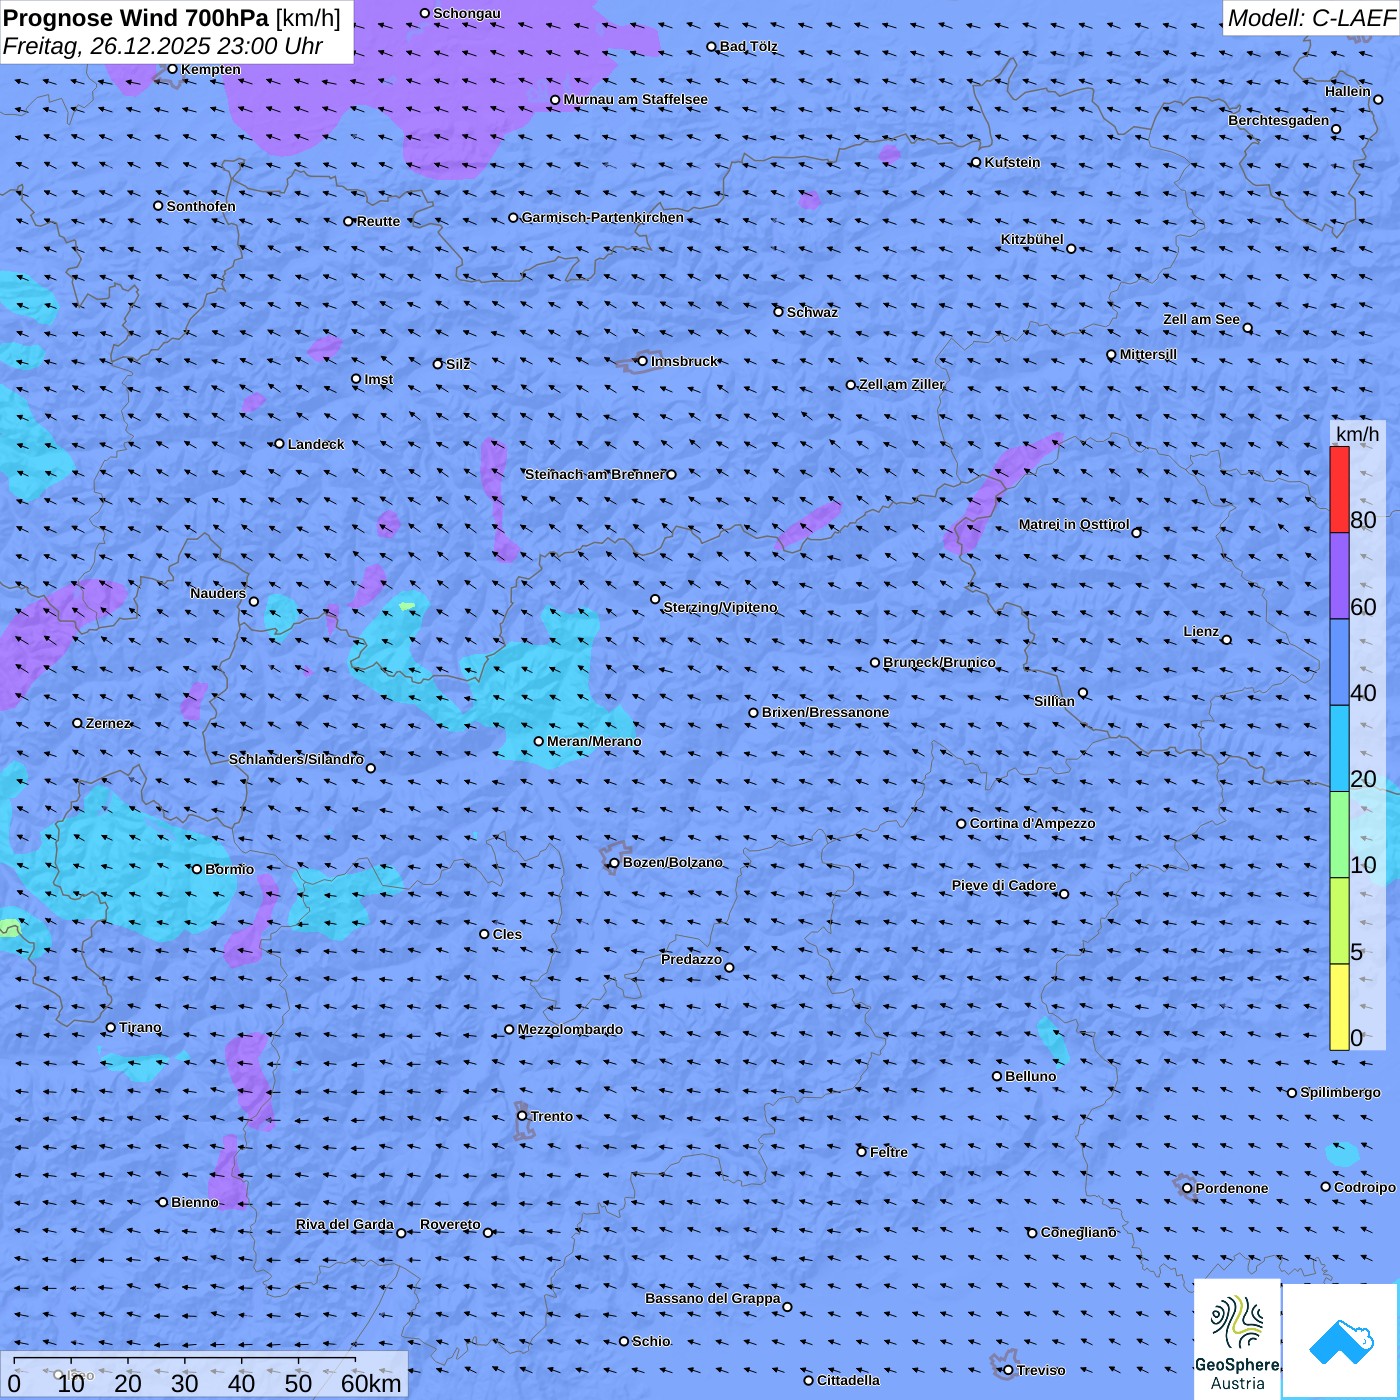Click the Innsbruck city marker

[x=642, y=361]
